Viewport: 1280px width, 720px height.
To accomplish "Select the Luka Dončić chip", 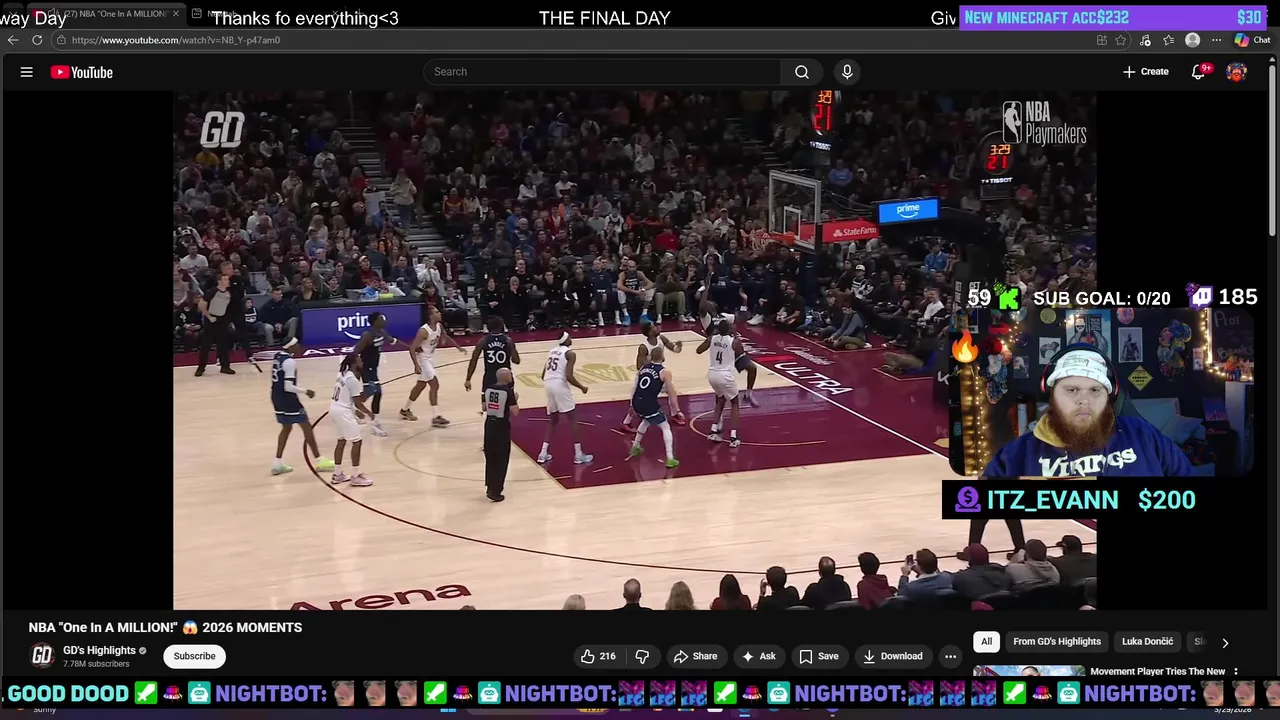I will tap(1148, 642).
